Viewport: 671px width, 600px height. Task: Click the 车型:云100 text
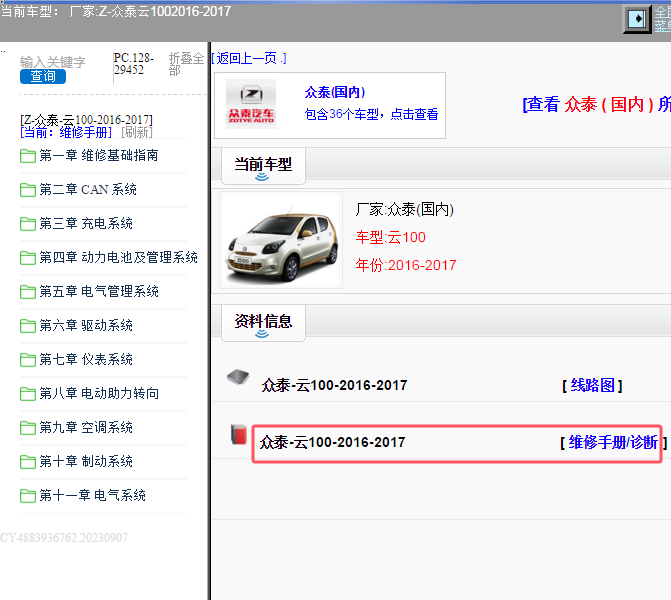[x=390, y=237]
